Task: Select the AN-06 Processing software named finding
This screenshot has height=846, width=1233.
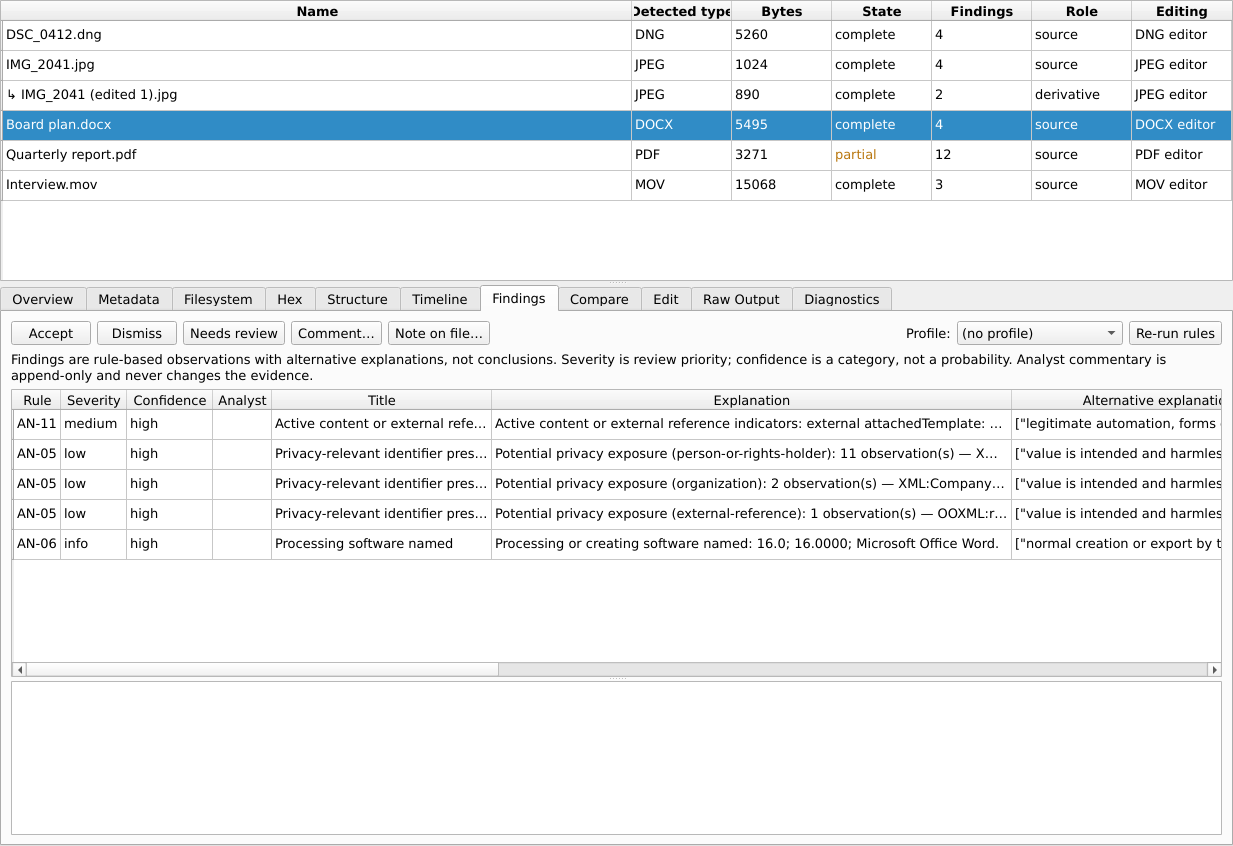Action: pos(616,544)
